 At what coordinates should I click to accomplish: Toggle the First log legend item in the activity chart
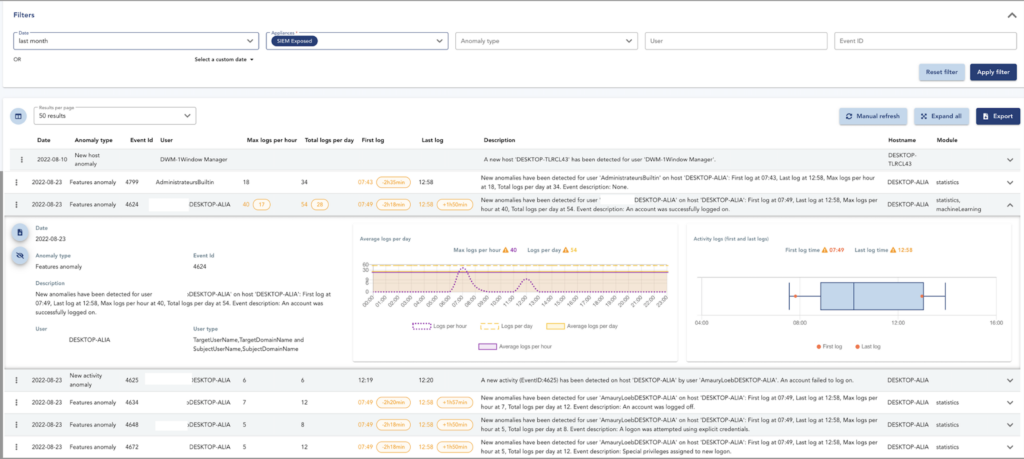tap(831, 346)
